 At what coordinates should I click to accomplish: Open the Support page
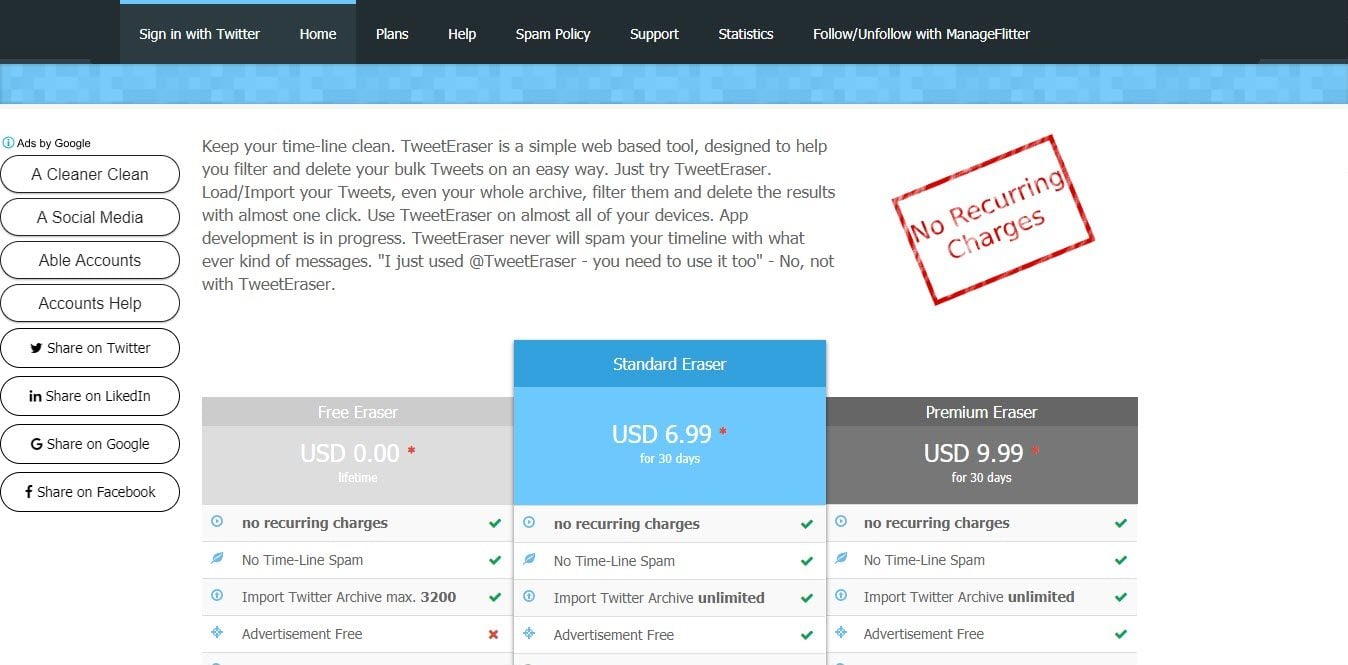click(654, 34)
